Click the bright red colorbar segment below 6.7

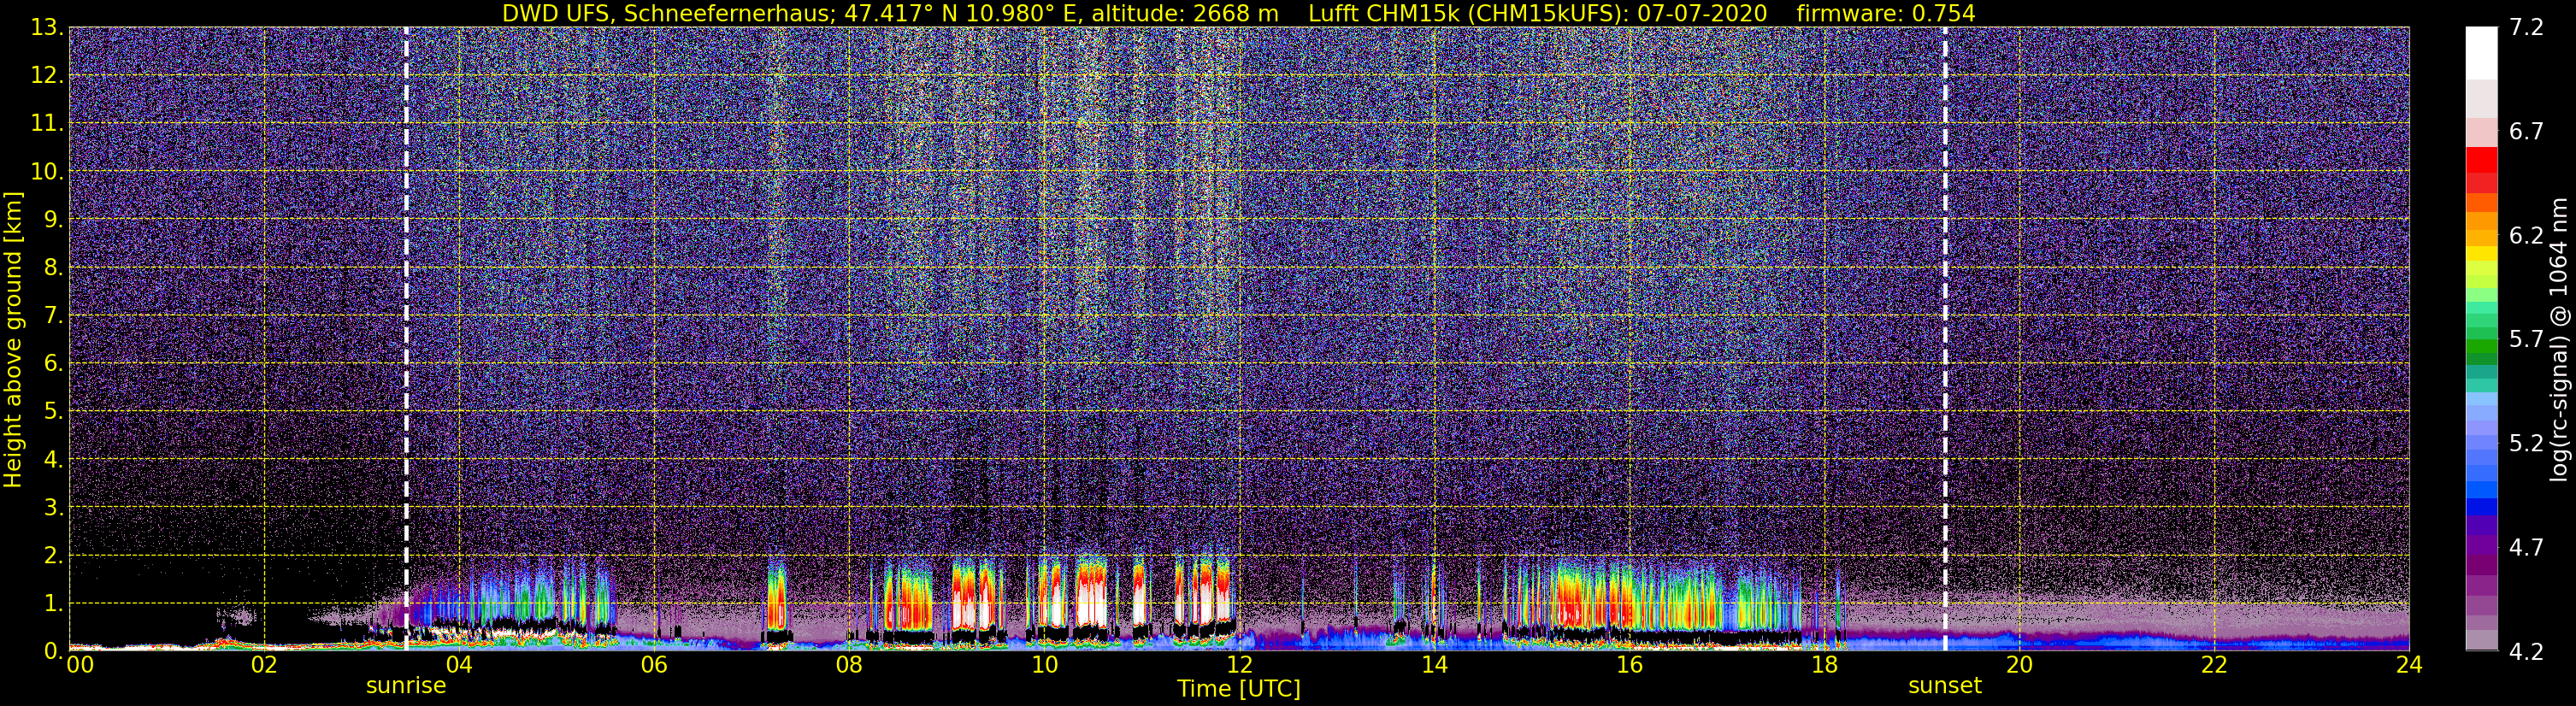point(2481,160)
